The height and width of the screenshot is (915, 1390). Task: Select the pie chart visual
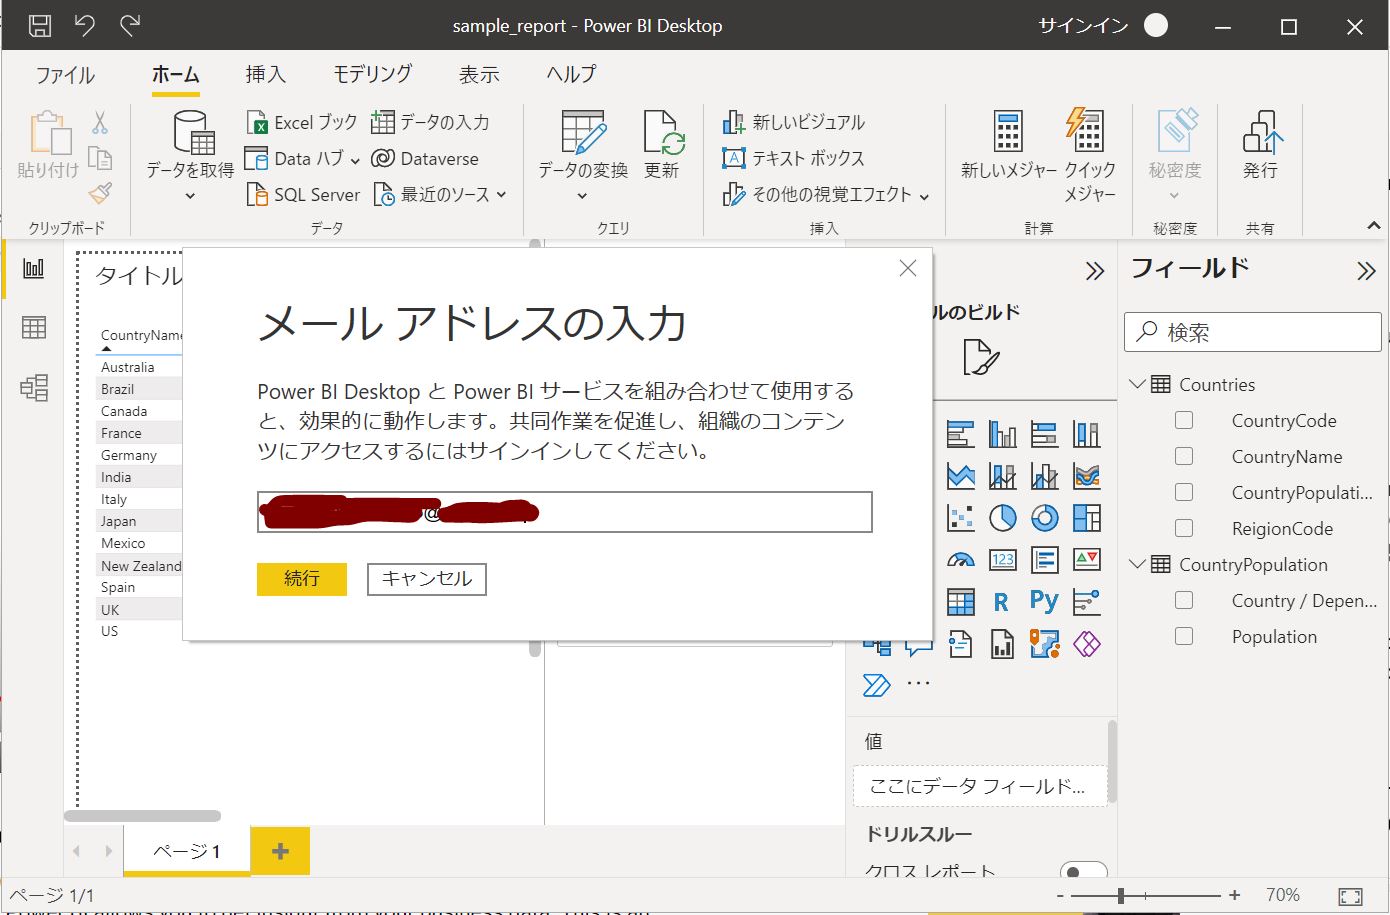pos(1003,518)
